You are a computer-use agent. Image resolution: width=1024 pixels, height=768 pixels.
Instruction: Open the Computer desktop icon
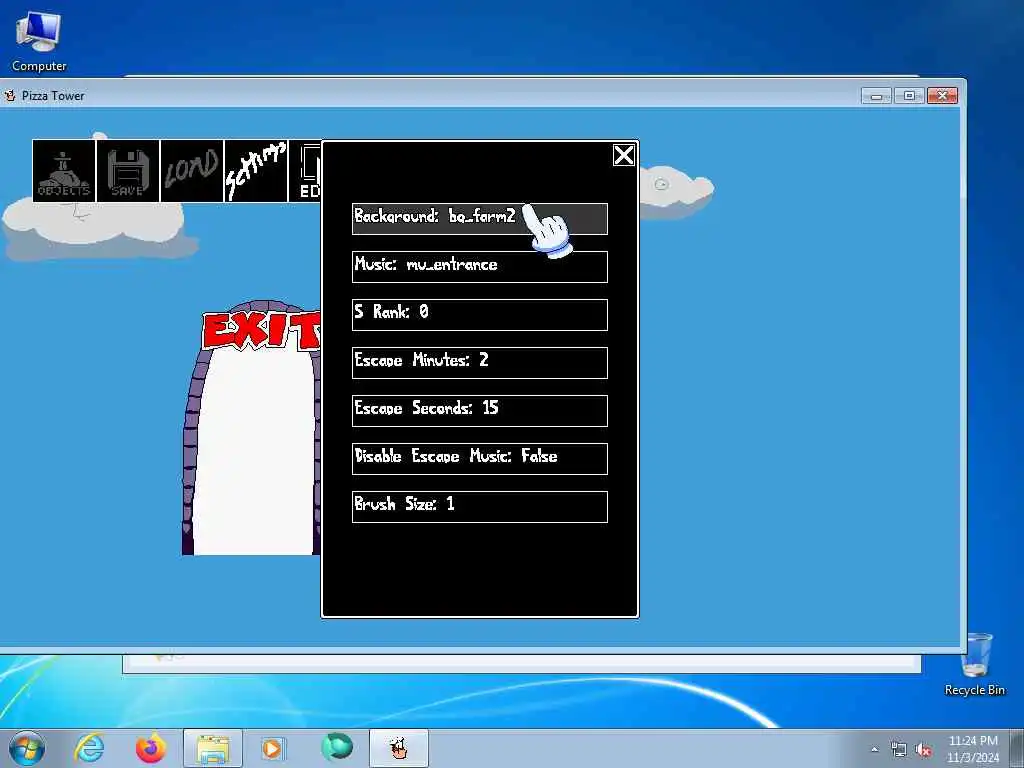point(39,40)
